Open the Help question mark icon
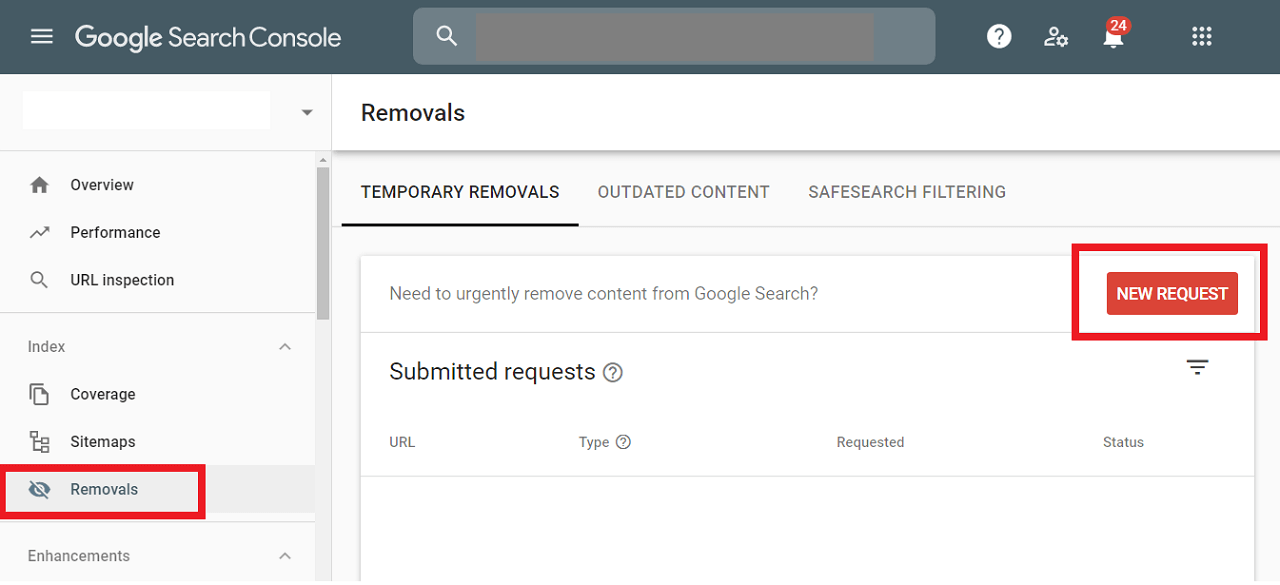1280x585 pixels. 999,36
